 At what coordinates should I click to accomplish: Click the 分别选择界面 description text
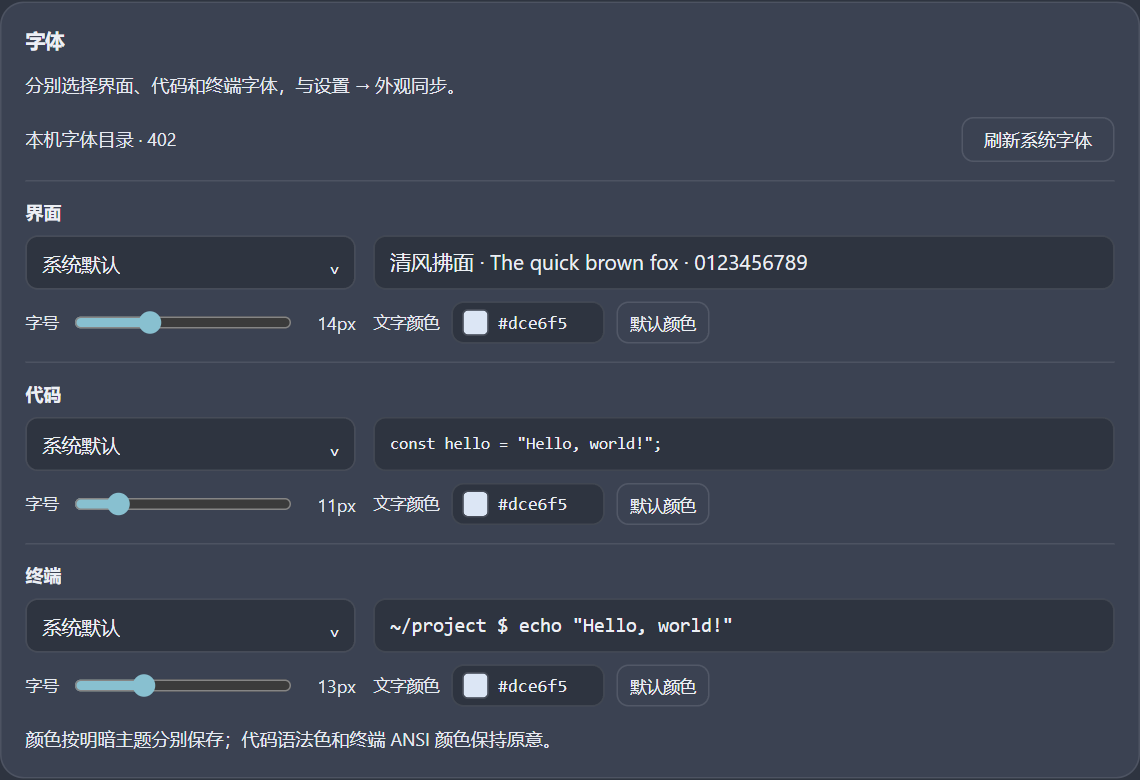click(x=244, y=86)
